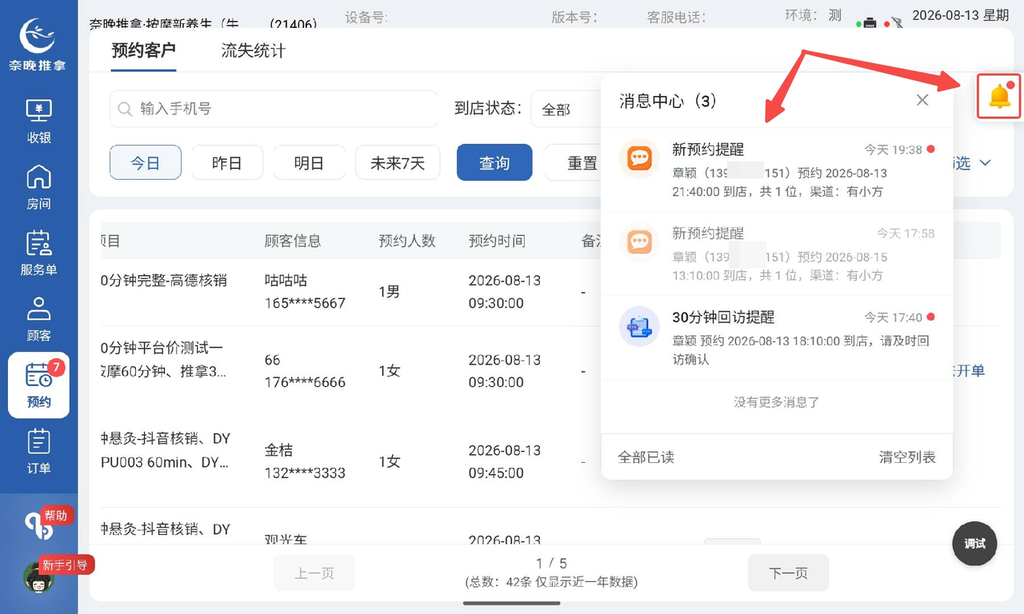Click the 0分钟完整-高德核销 project cell

164,280
